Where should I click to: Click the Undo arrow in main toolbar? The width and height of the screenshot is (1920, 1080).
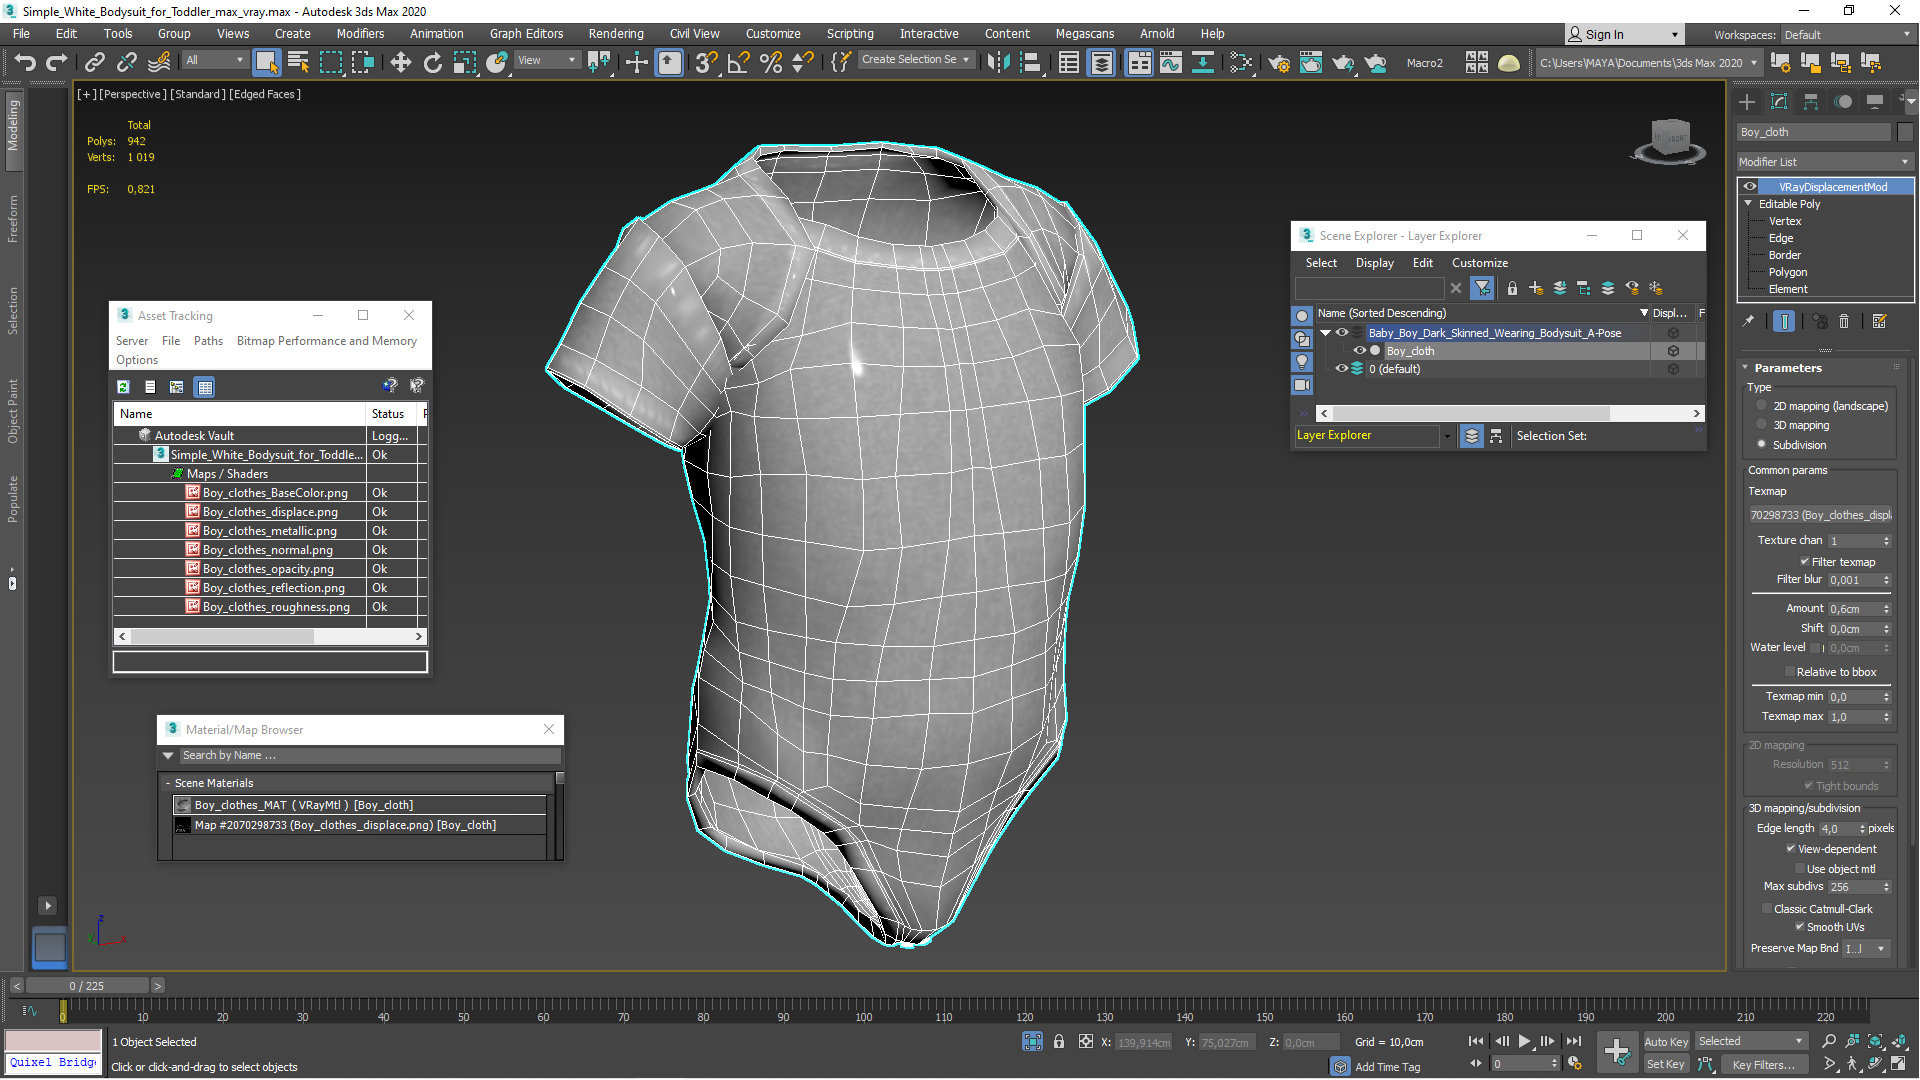pyautogui.click(x=25, y=62)
